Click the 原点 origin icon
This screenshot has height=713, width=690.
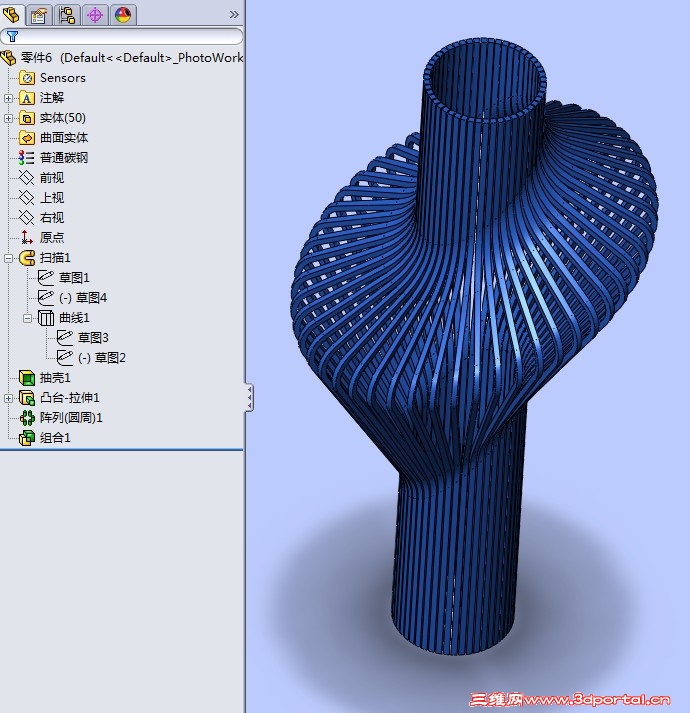tap(26, 237)
